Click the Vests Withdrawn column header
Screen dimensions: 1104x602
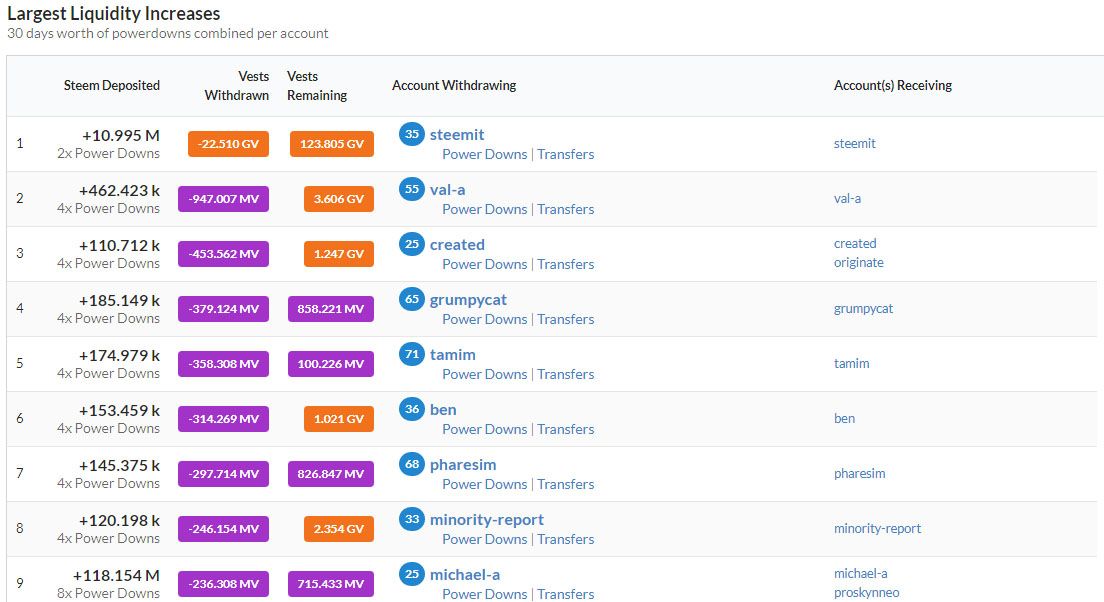tap(237, 85)
